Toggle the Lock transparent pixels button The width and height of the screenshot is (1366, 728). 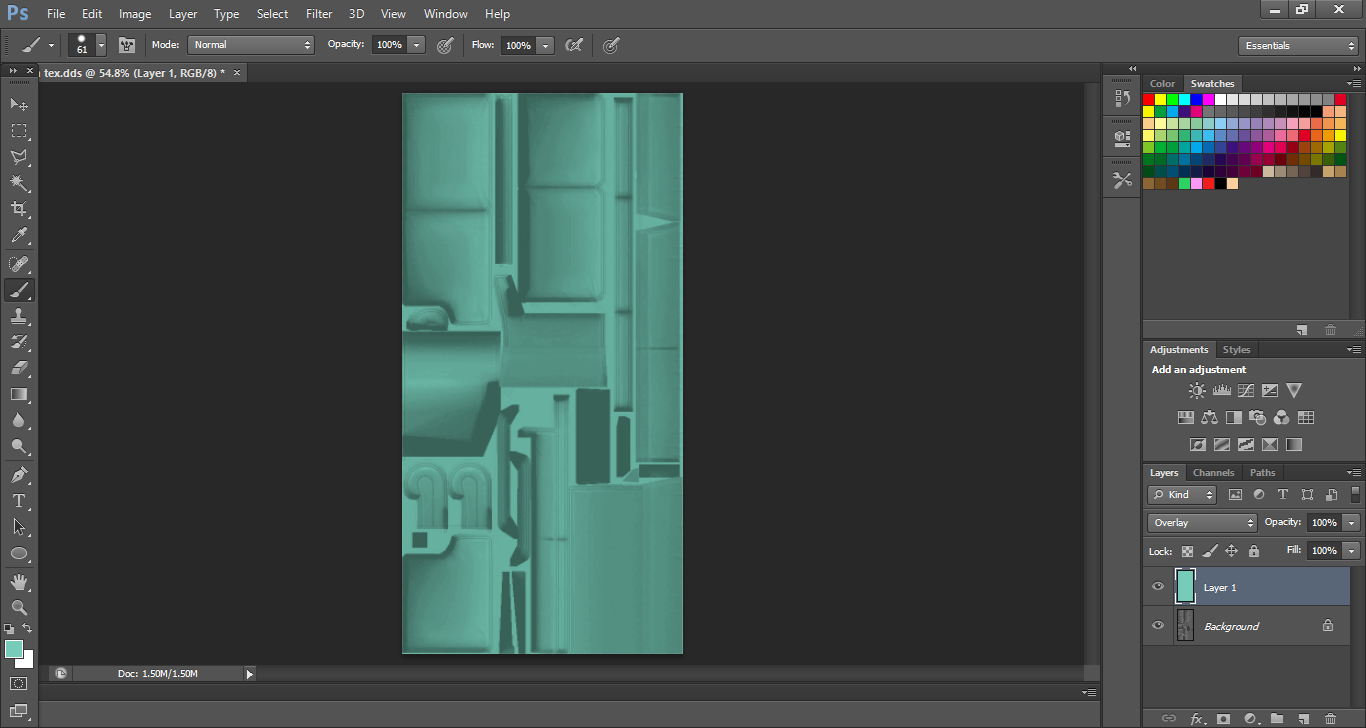(x=1187, y=551)
